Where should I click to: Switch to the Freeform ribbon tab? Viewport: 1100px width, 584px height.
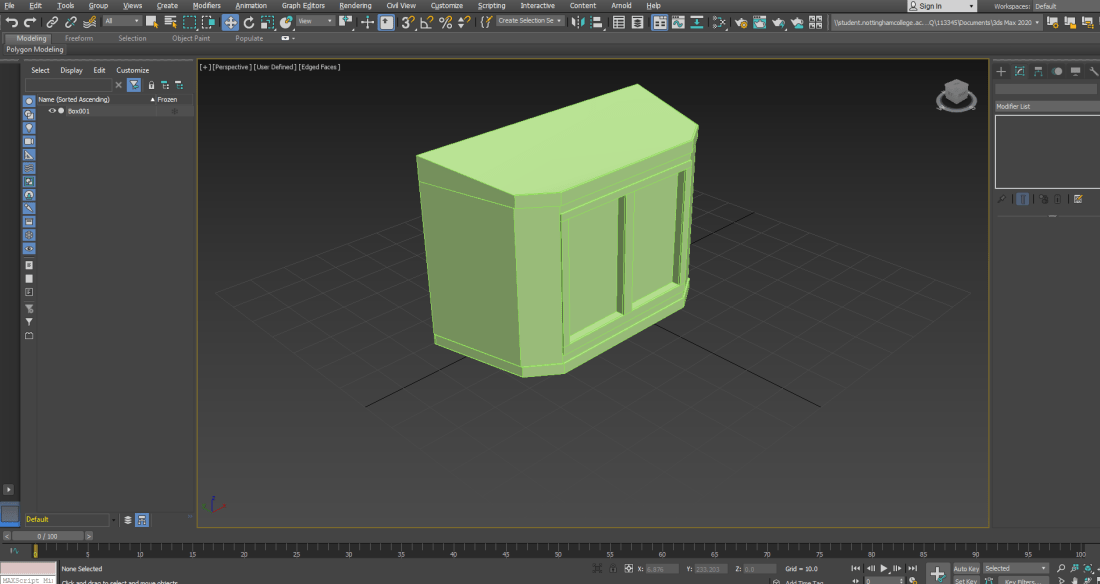point(79,38)
